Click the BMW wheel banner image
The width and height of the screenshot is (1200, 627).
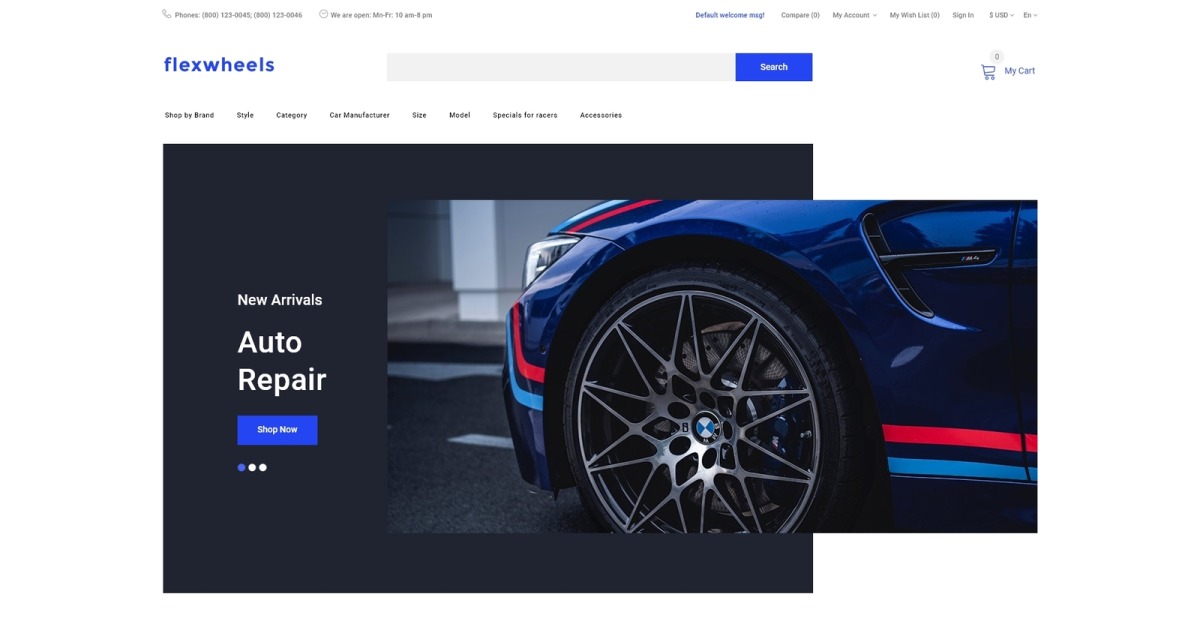tap(712, 366)
